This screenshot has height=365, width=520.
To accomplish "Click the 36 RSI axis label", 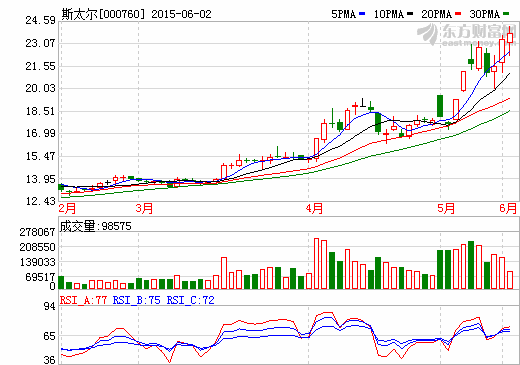I will click(49, 360).
